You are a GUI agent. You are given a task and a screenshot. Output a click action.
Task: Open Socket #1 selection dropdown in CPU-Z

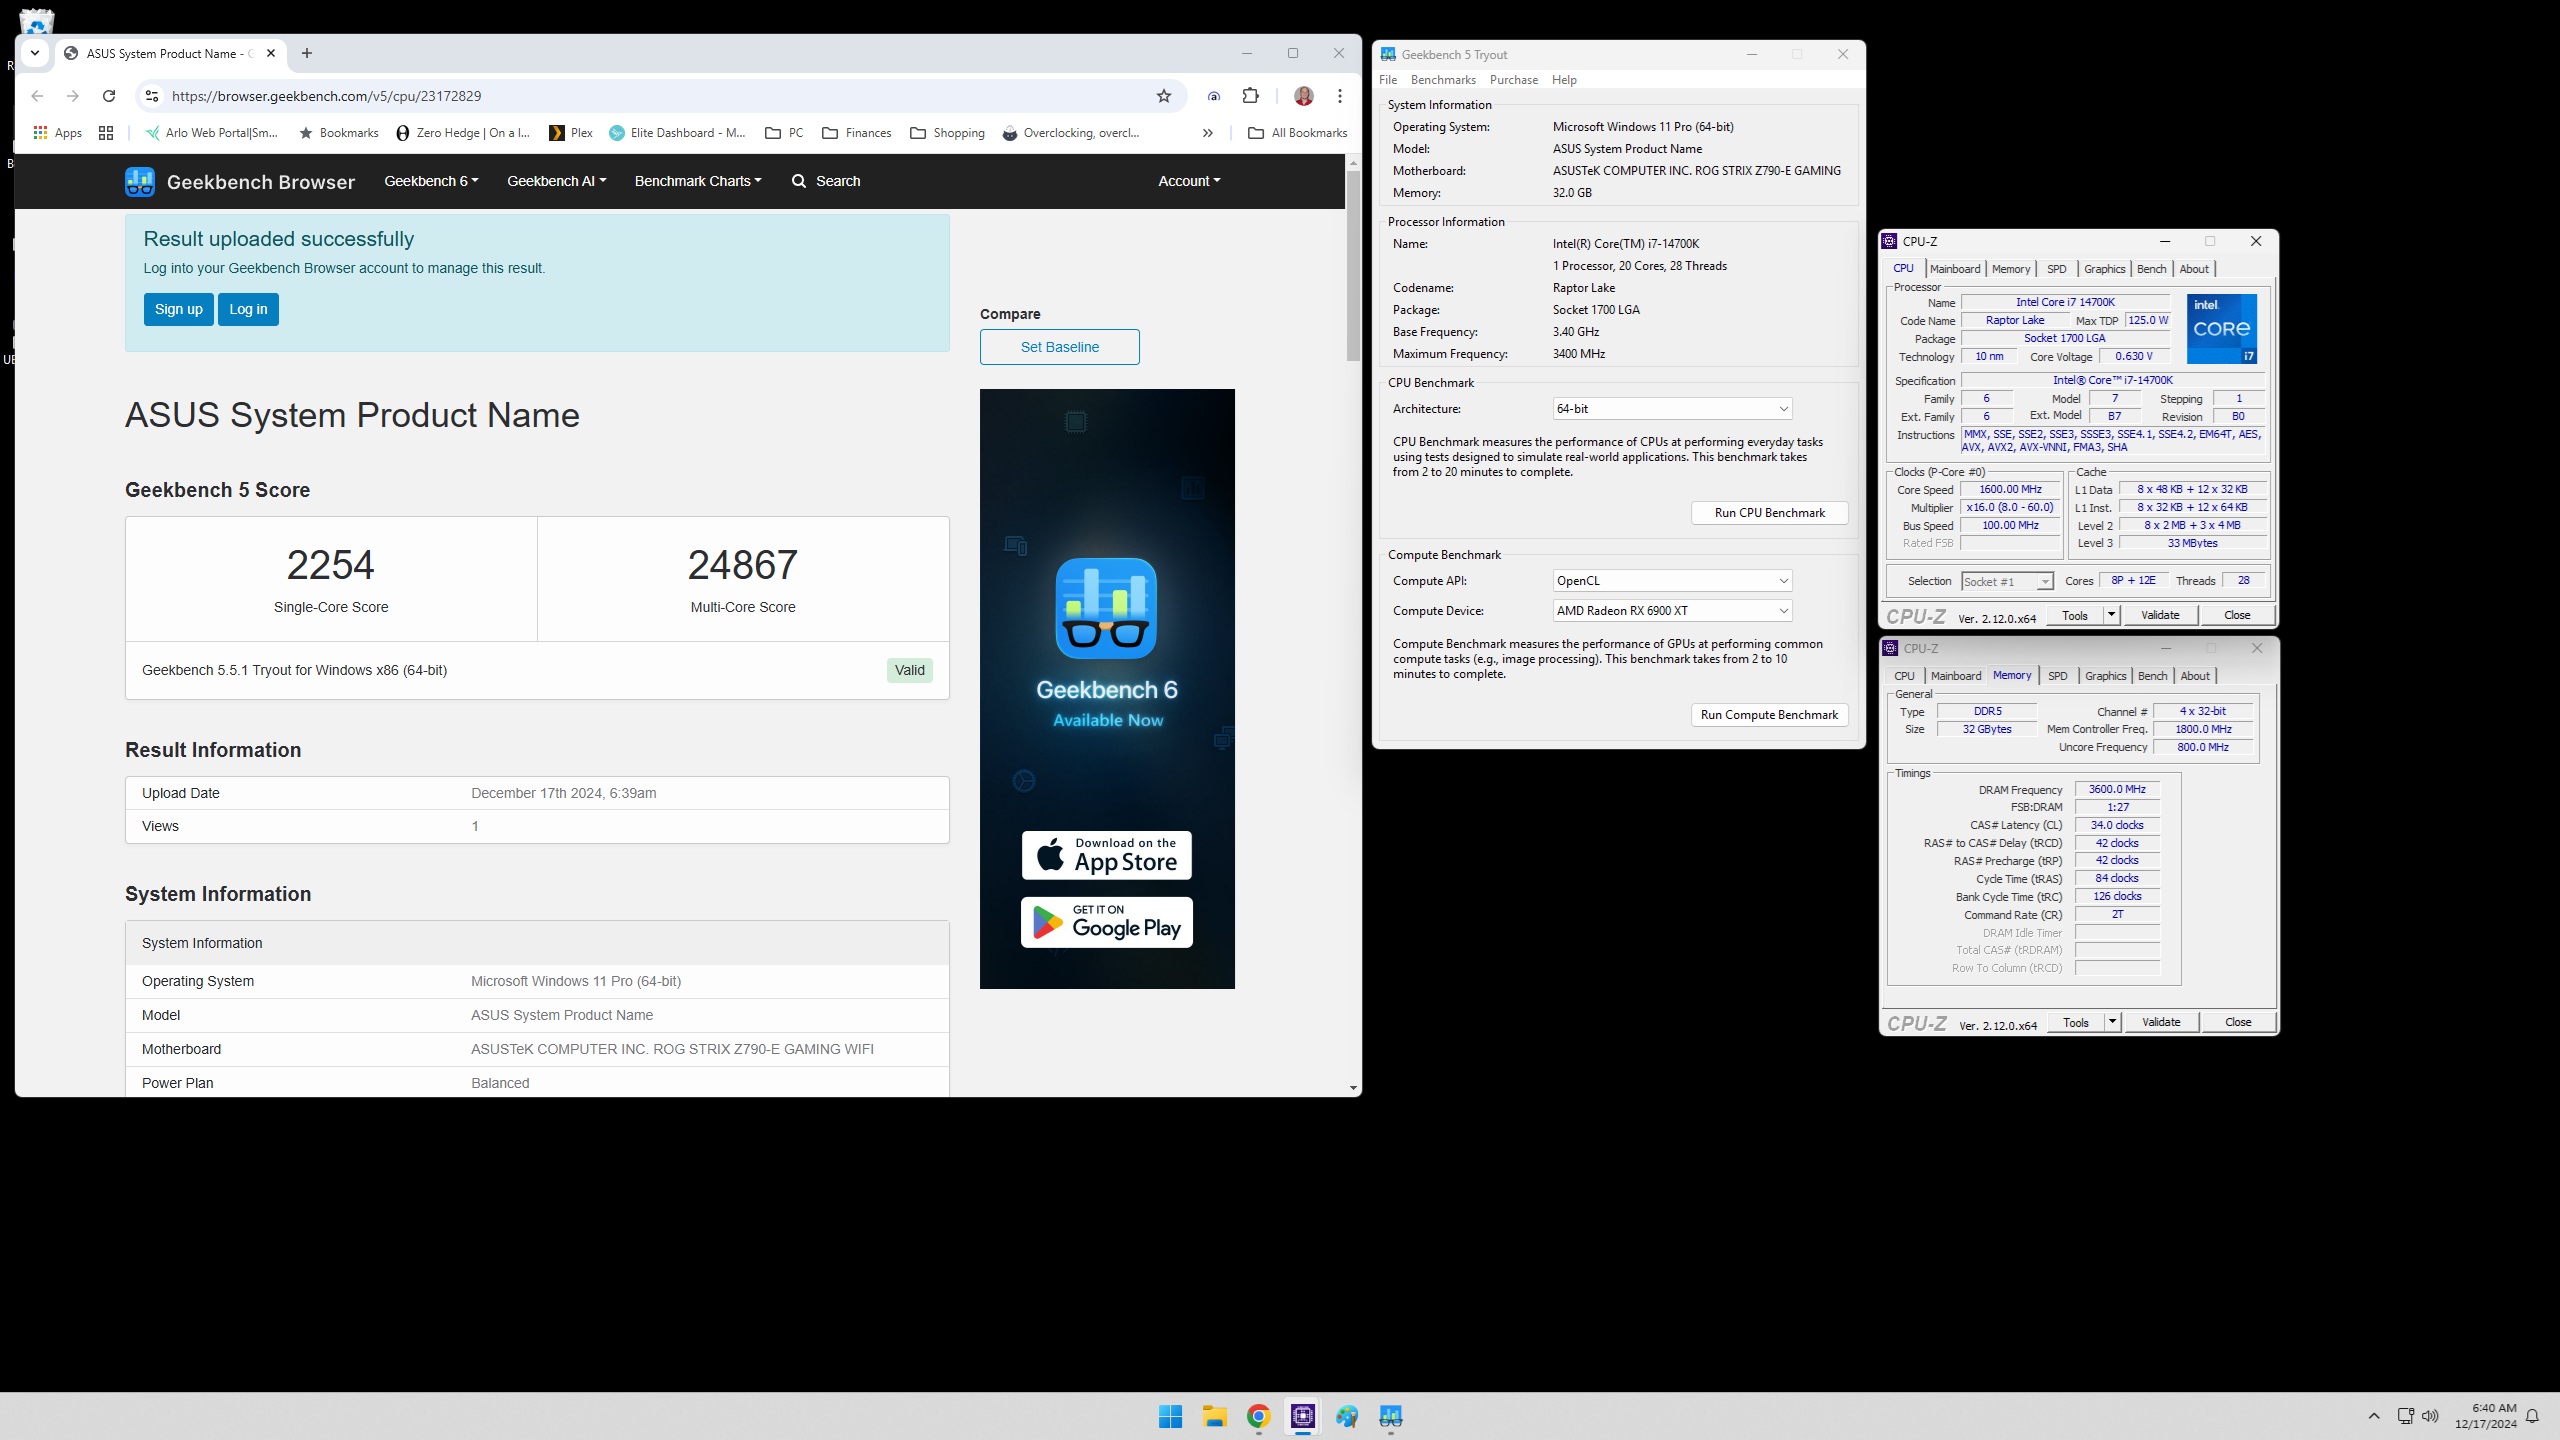point(2007,581)
